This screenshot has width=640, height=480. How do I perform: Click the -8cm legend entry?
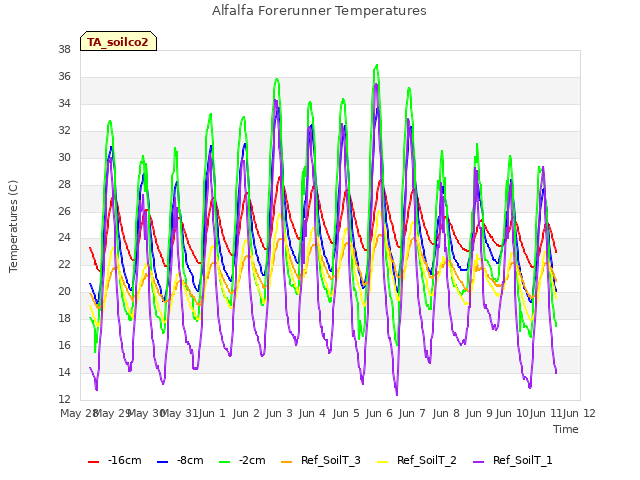[180, 460]
